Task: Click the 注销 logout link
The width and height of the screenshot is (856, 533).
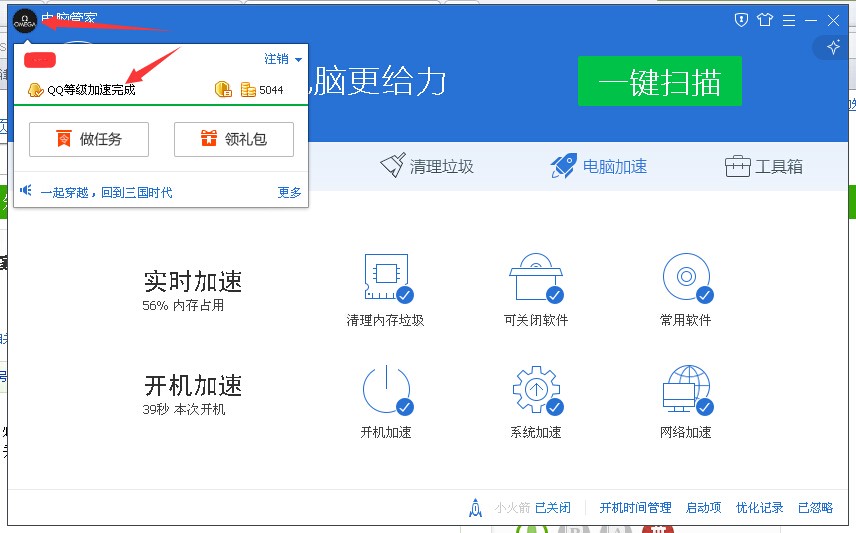Action: 276,59
